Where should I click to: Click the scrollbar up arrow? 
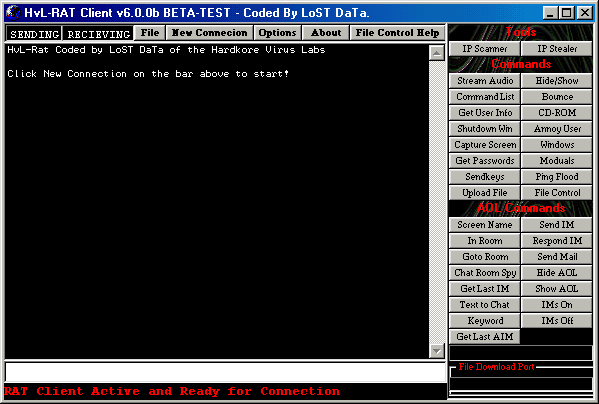[437, 53]
